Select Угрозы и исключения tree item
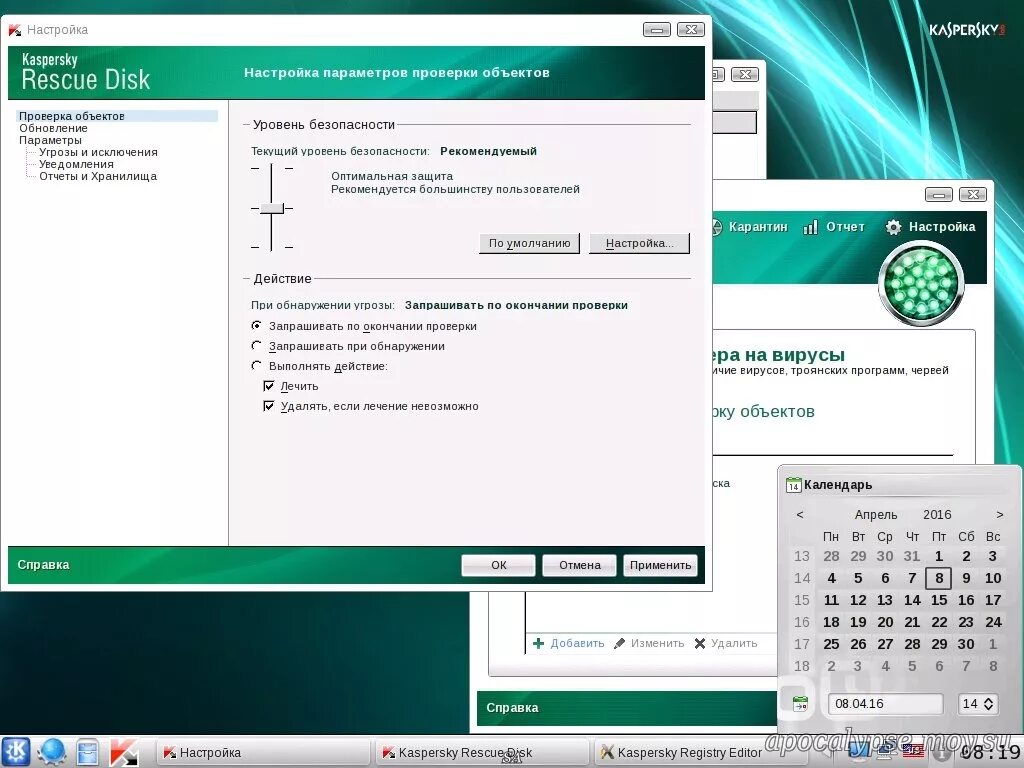 coord(98,152)
